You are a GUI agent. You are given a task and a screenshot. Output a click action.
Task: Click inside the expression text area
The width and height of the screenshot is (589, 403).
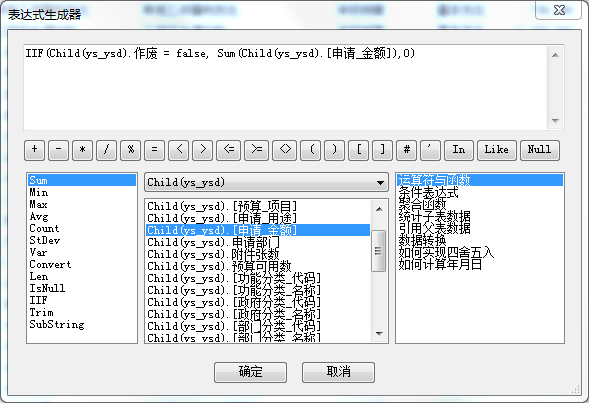285,88
